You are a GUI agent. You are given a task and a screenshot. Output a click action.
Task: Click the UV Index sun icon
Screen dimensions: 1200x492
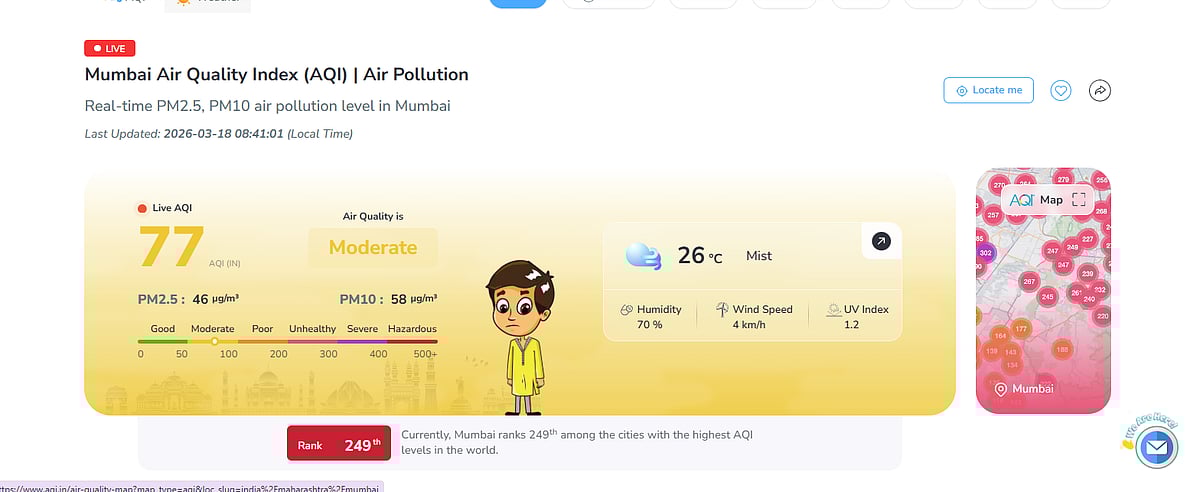834,310
